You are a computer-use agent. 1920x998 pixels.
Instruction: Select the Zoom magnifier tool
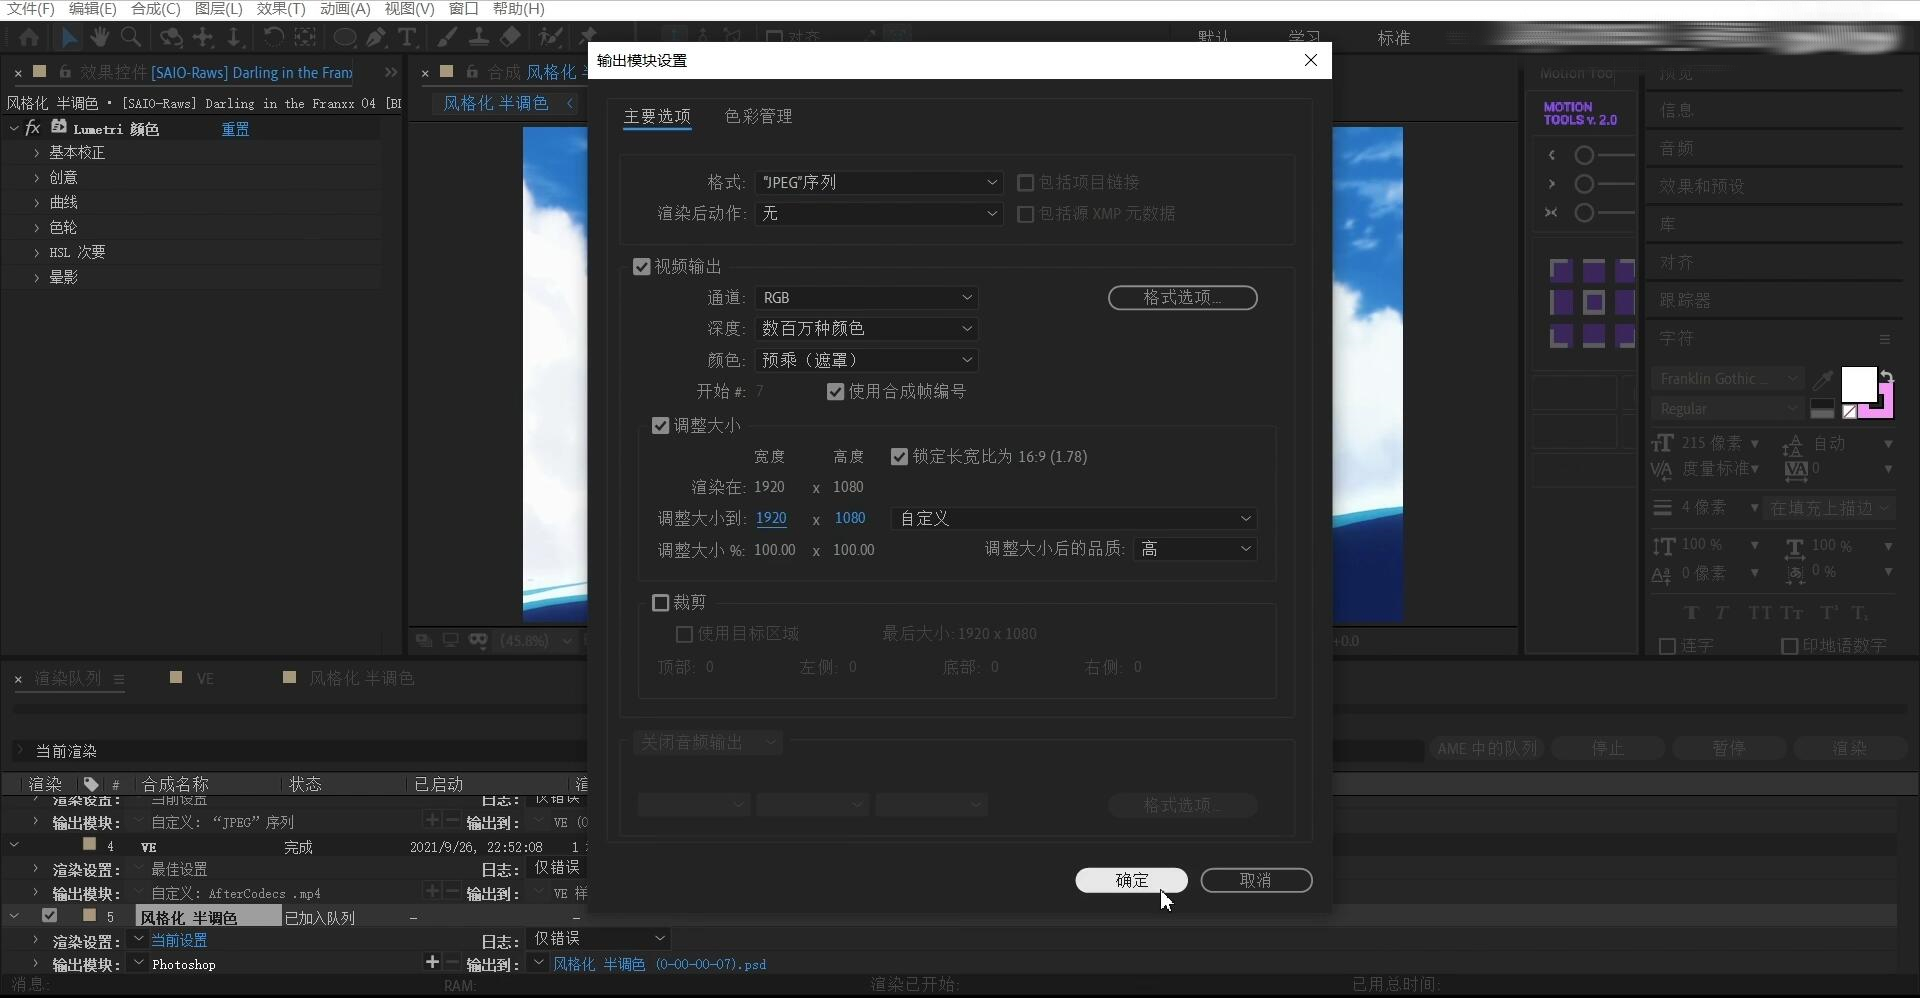[x=131, y=38]
